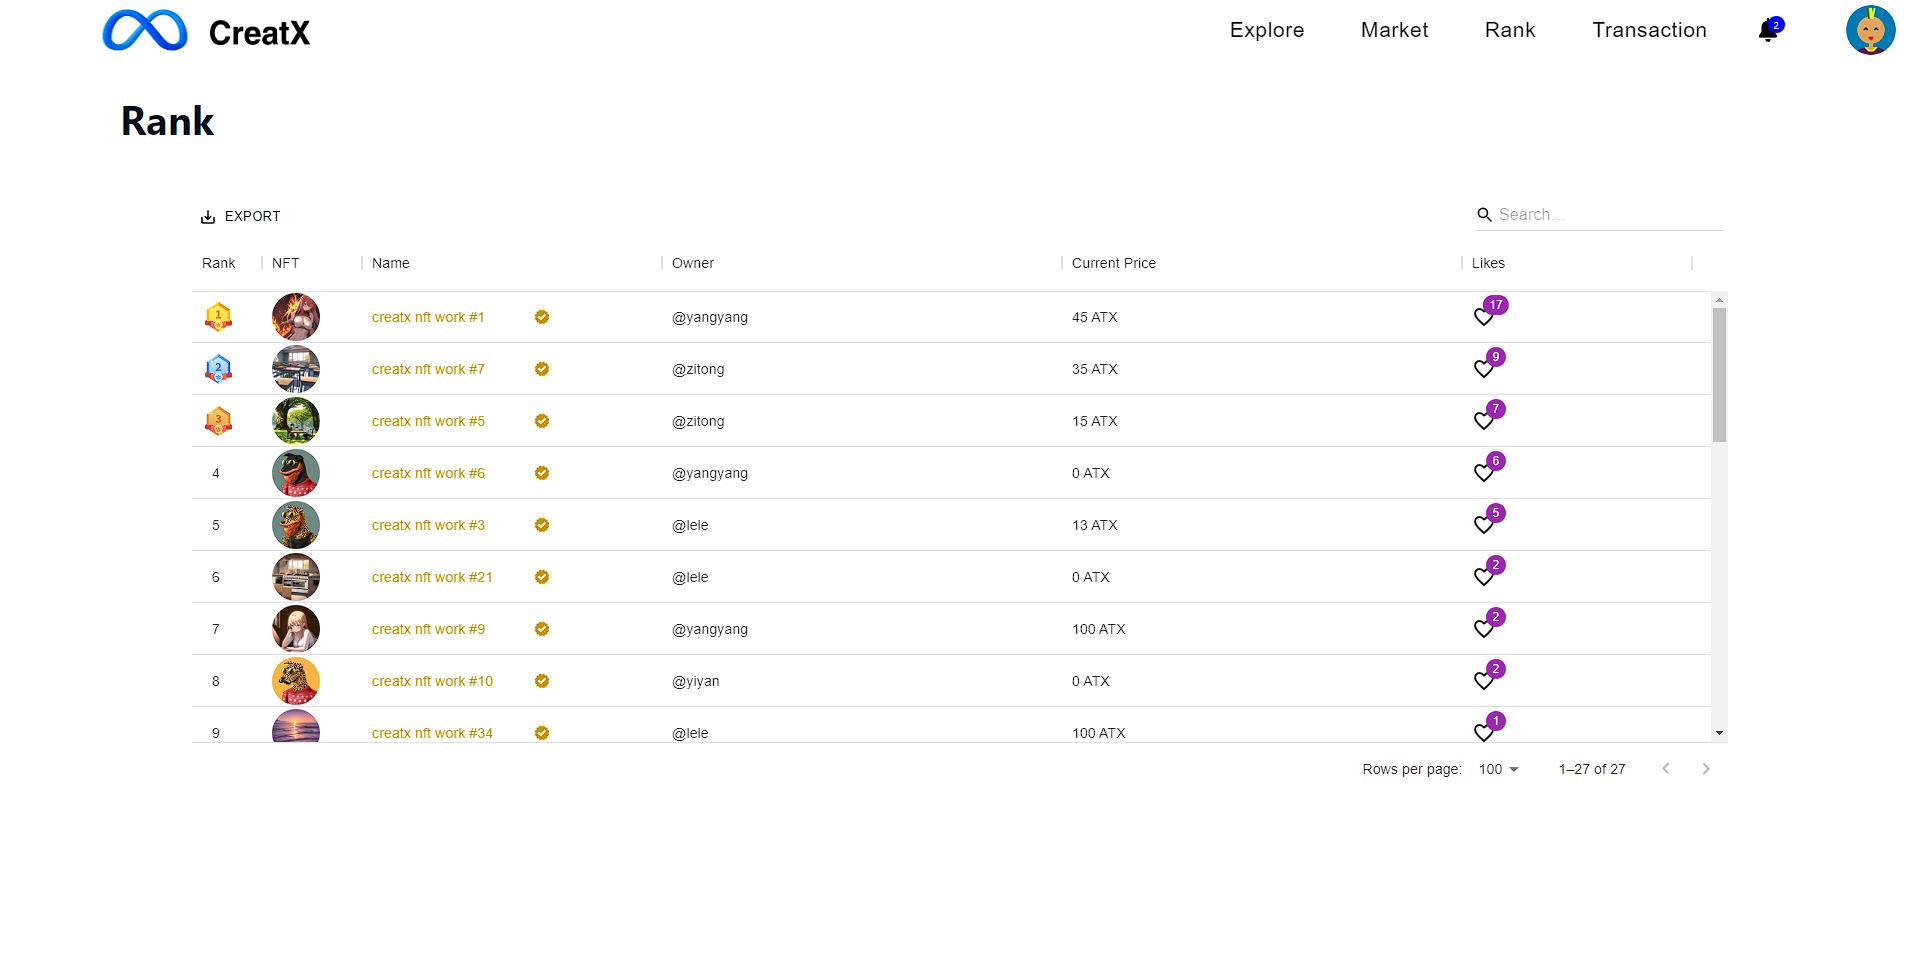
Task: Toggle the heart on creatx nft work #7
Action: pos(1483,369)
